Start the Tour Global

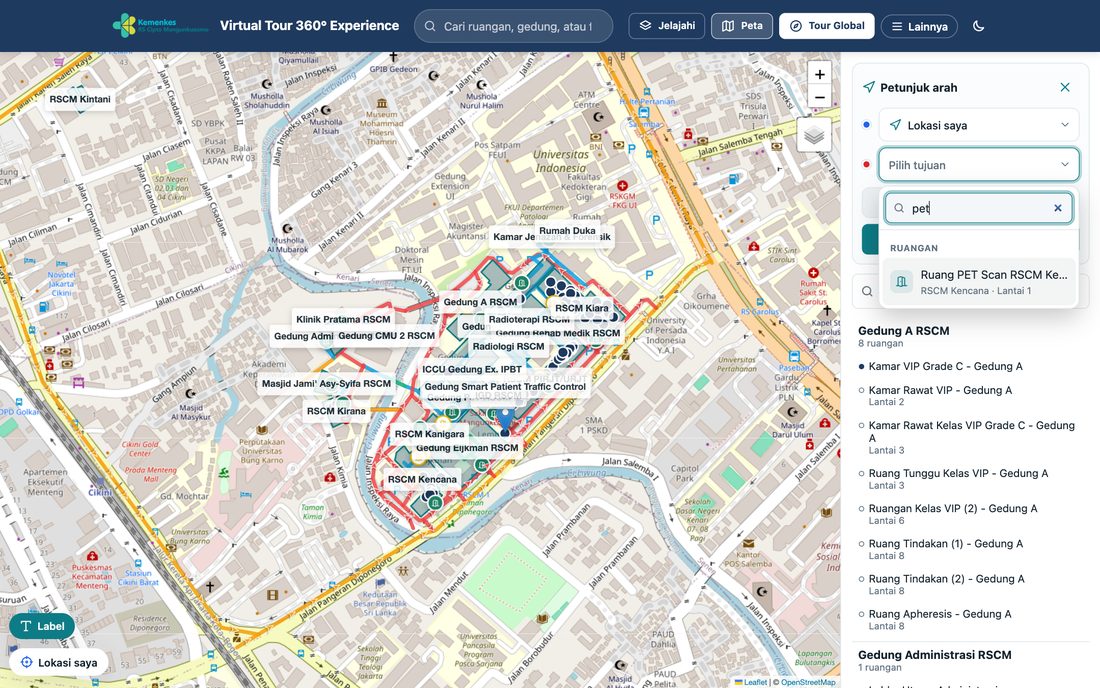pyautogui.click(x=826, y=26)
